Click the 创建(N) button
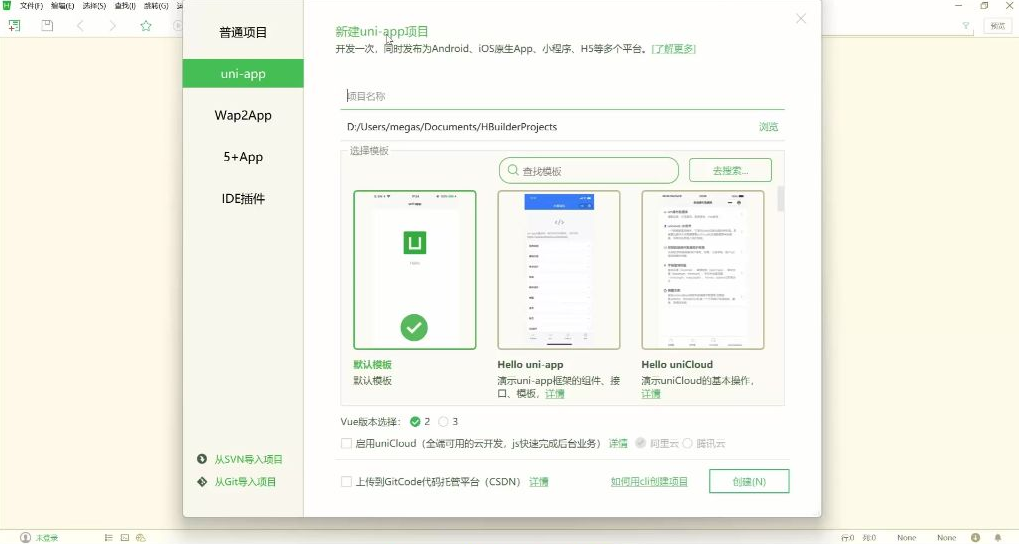 [x=749, y=482]
